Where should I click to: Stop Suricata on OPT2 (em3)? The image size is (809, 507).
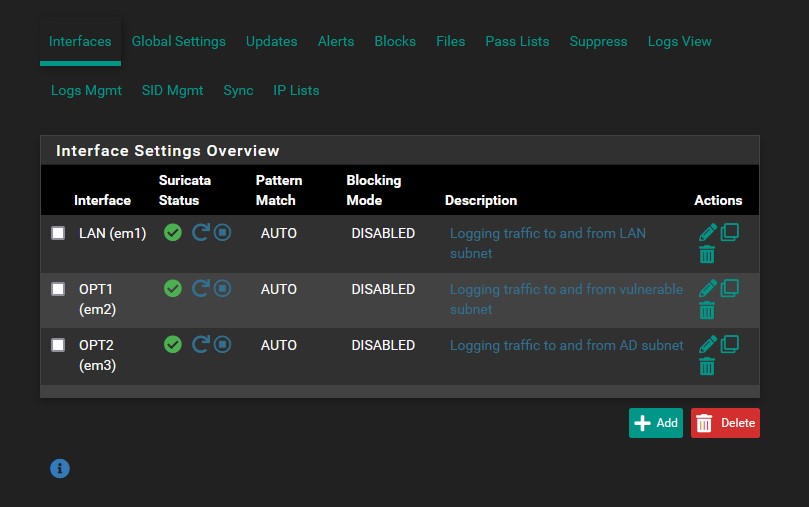(222, 345)
